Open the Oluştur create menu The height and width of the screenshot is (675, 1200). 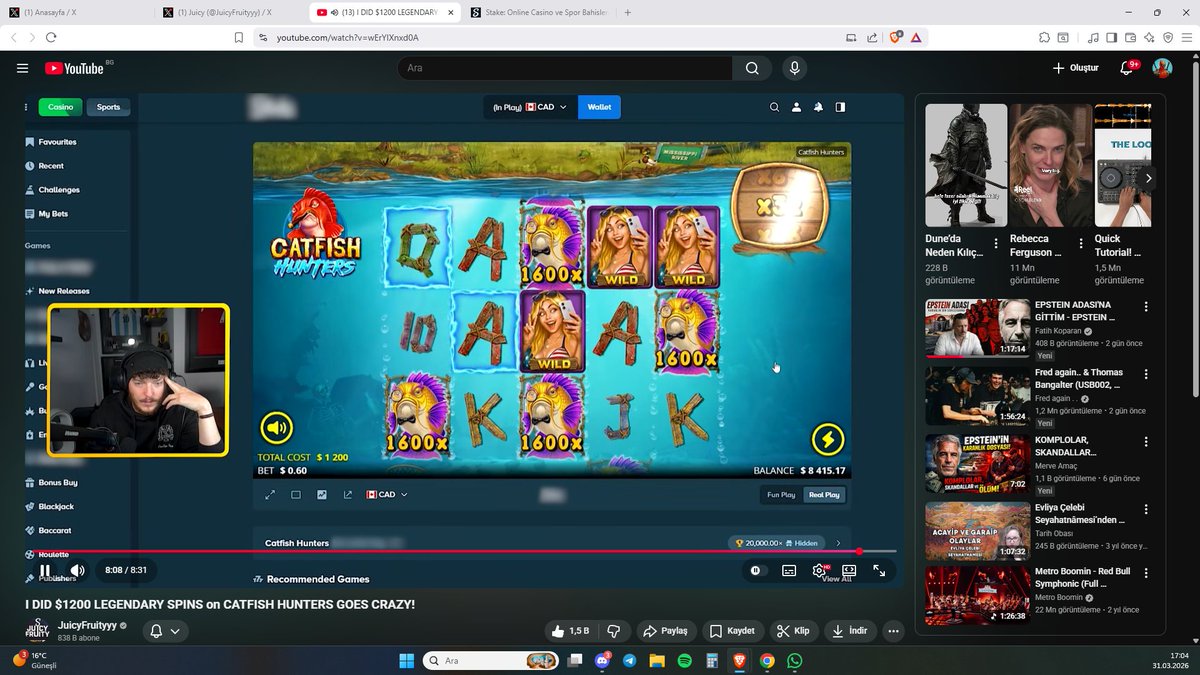point(1076,68)
